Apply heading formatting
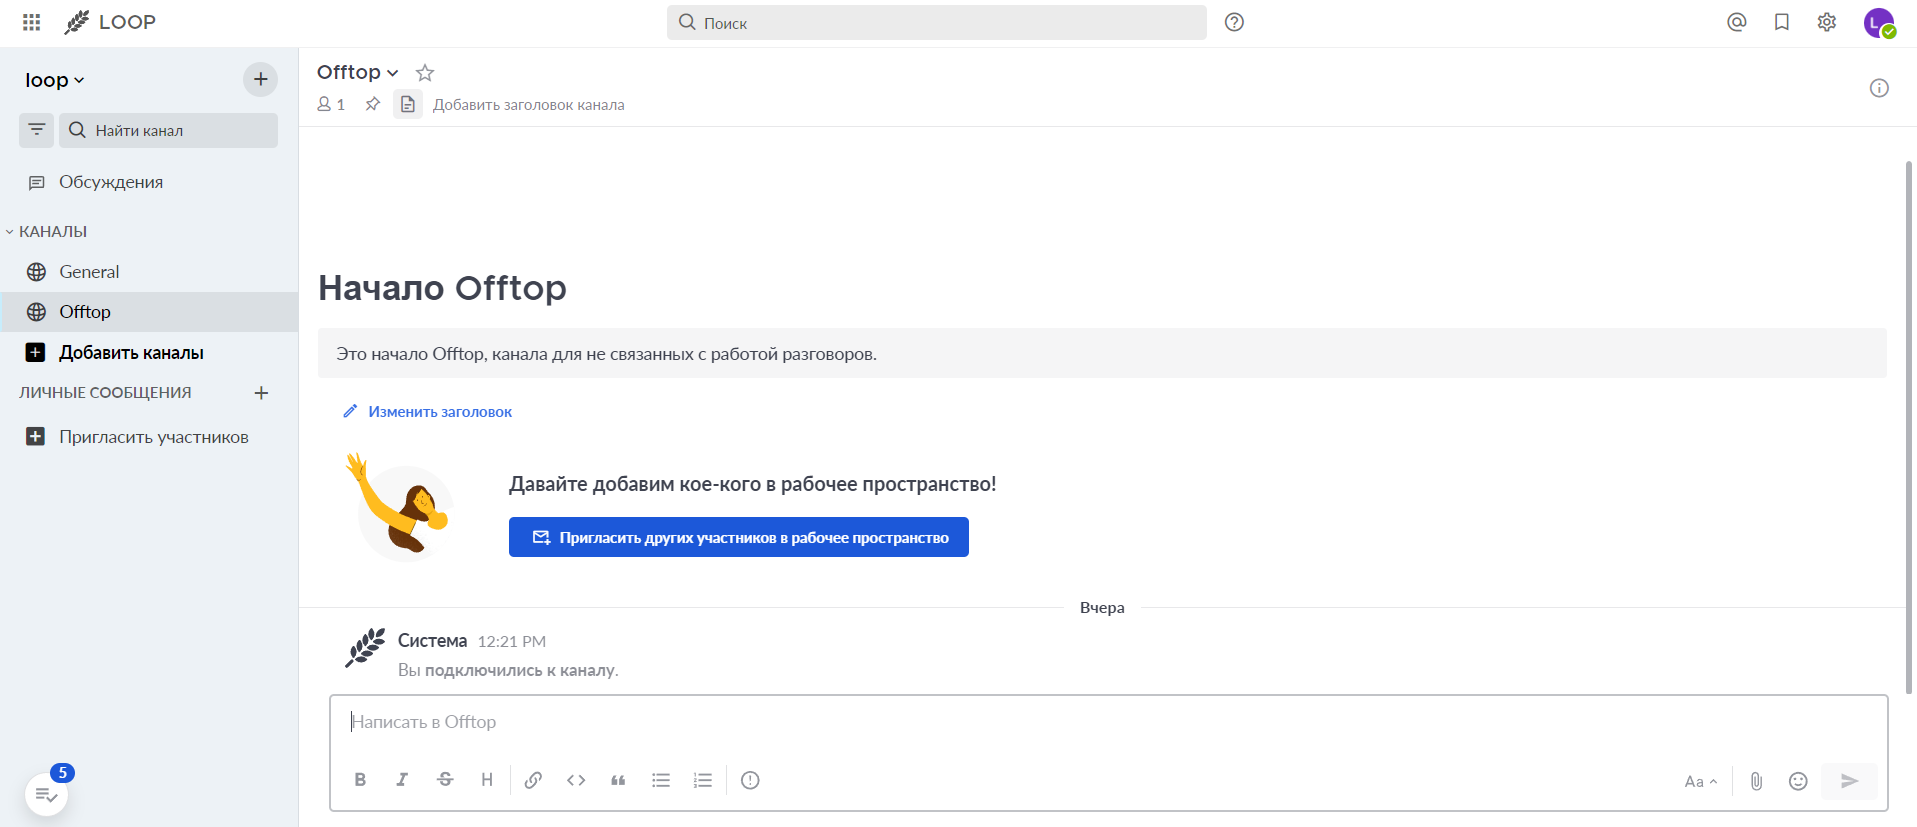The width and height of the screenshot is (1917, 827). (x=487, y=780)
